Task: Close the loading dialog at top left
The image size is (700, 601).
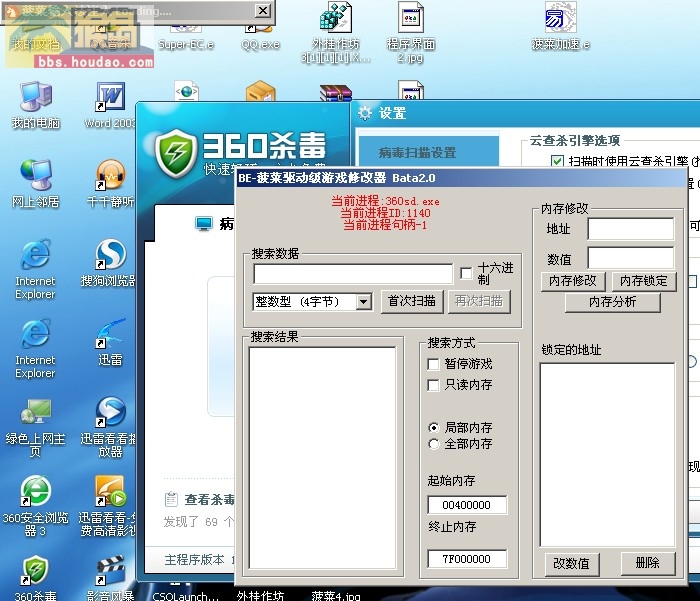Action: pyautogui.click(x=263, y=10)
